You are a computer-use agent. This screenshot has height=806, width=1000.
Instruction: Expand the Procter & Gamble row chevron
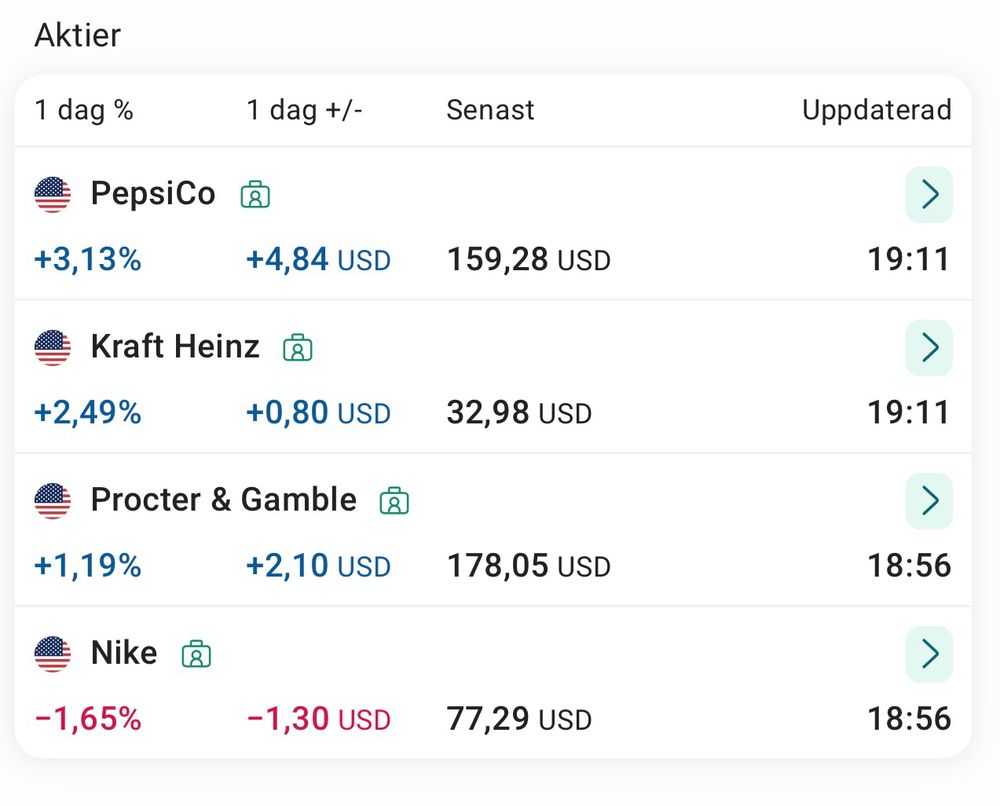929,501
